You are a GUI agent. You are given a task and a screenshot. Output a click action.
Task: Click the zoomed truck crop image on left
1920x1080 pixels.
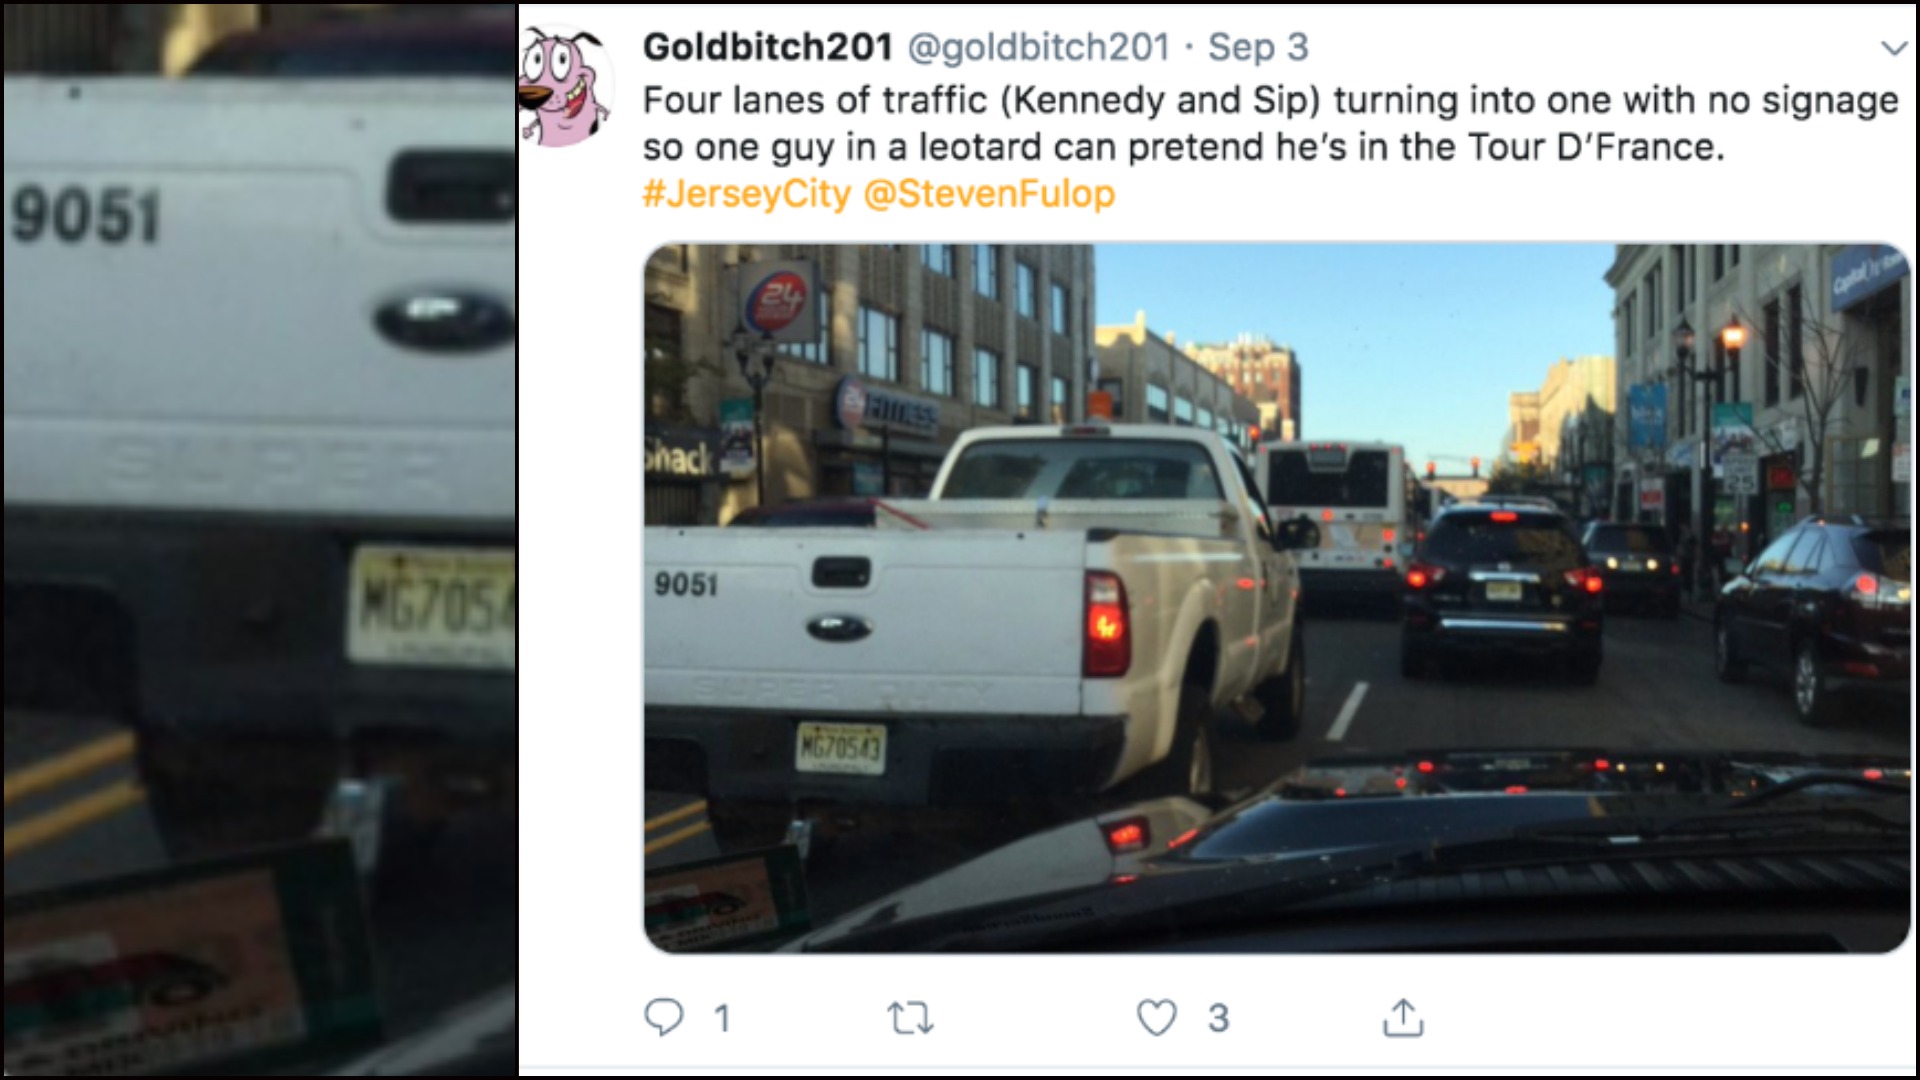click(x=259, y=540)
